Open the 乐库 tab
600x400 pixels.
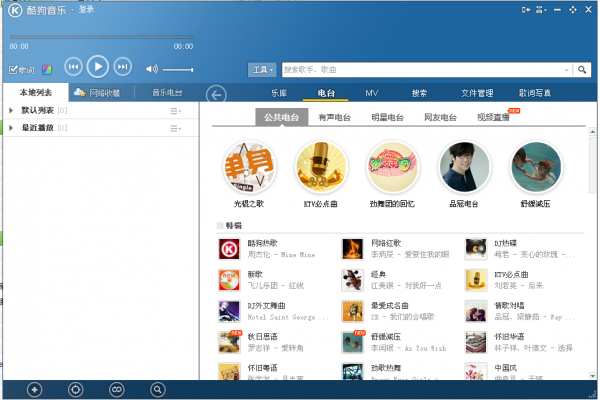(279, 93)
